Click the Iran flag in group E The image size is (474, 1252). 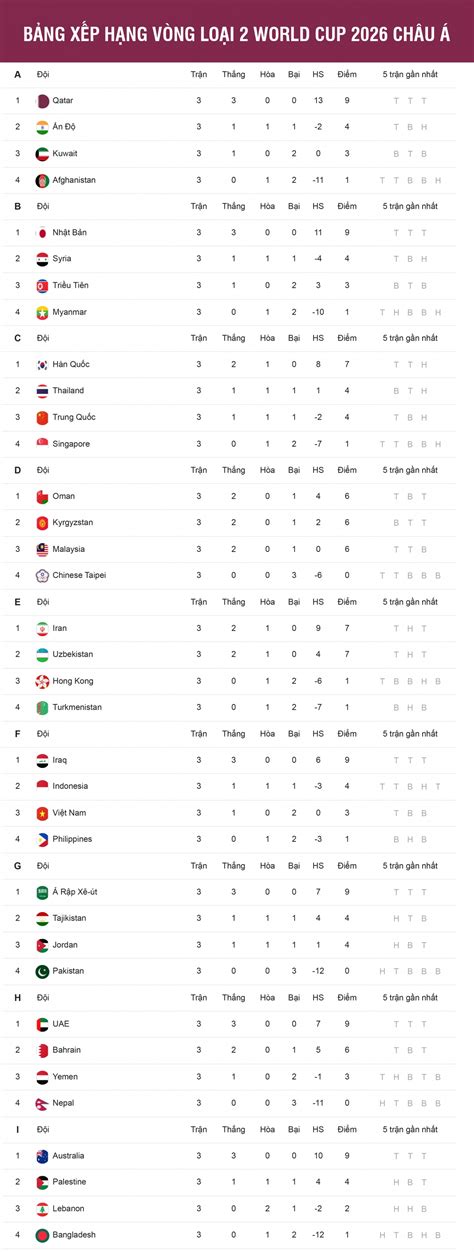point(42,628)
